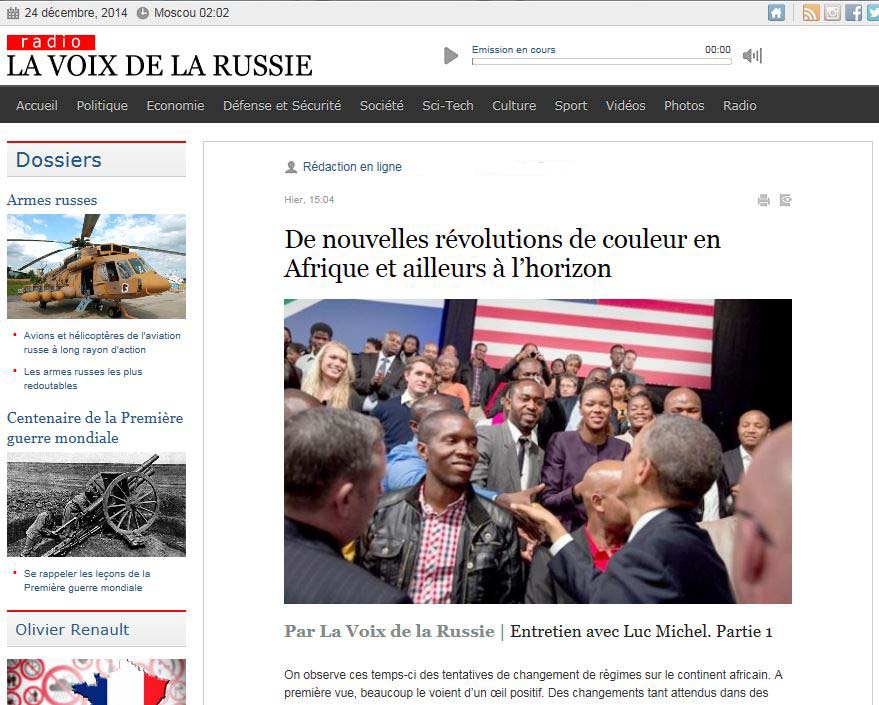This screenshot has width=879, height=705.
Task: Click the article headline about révolutions de couleur
Action: coord(502,254)
